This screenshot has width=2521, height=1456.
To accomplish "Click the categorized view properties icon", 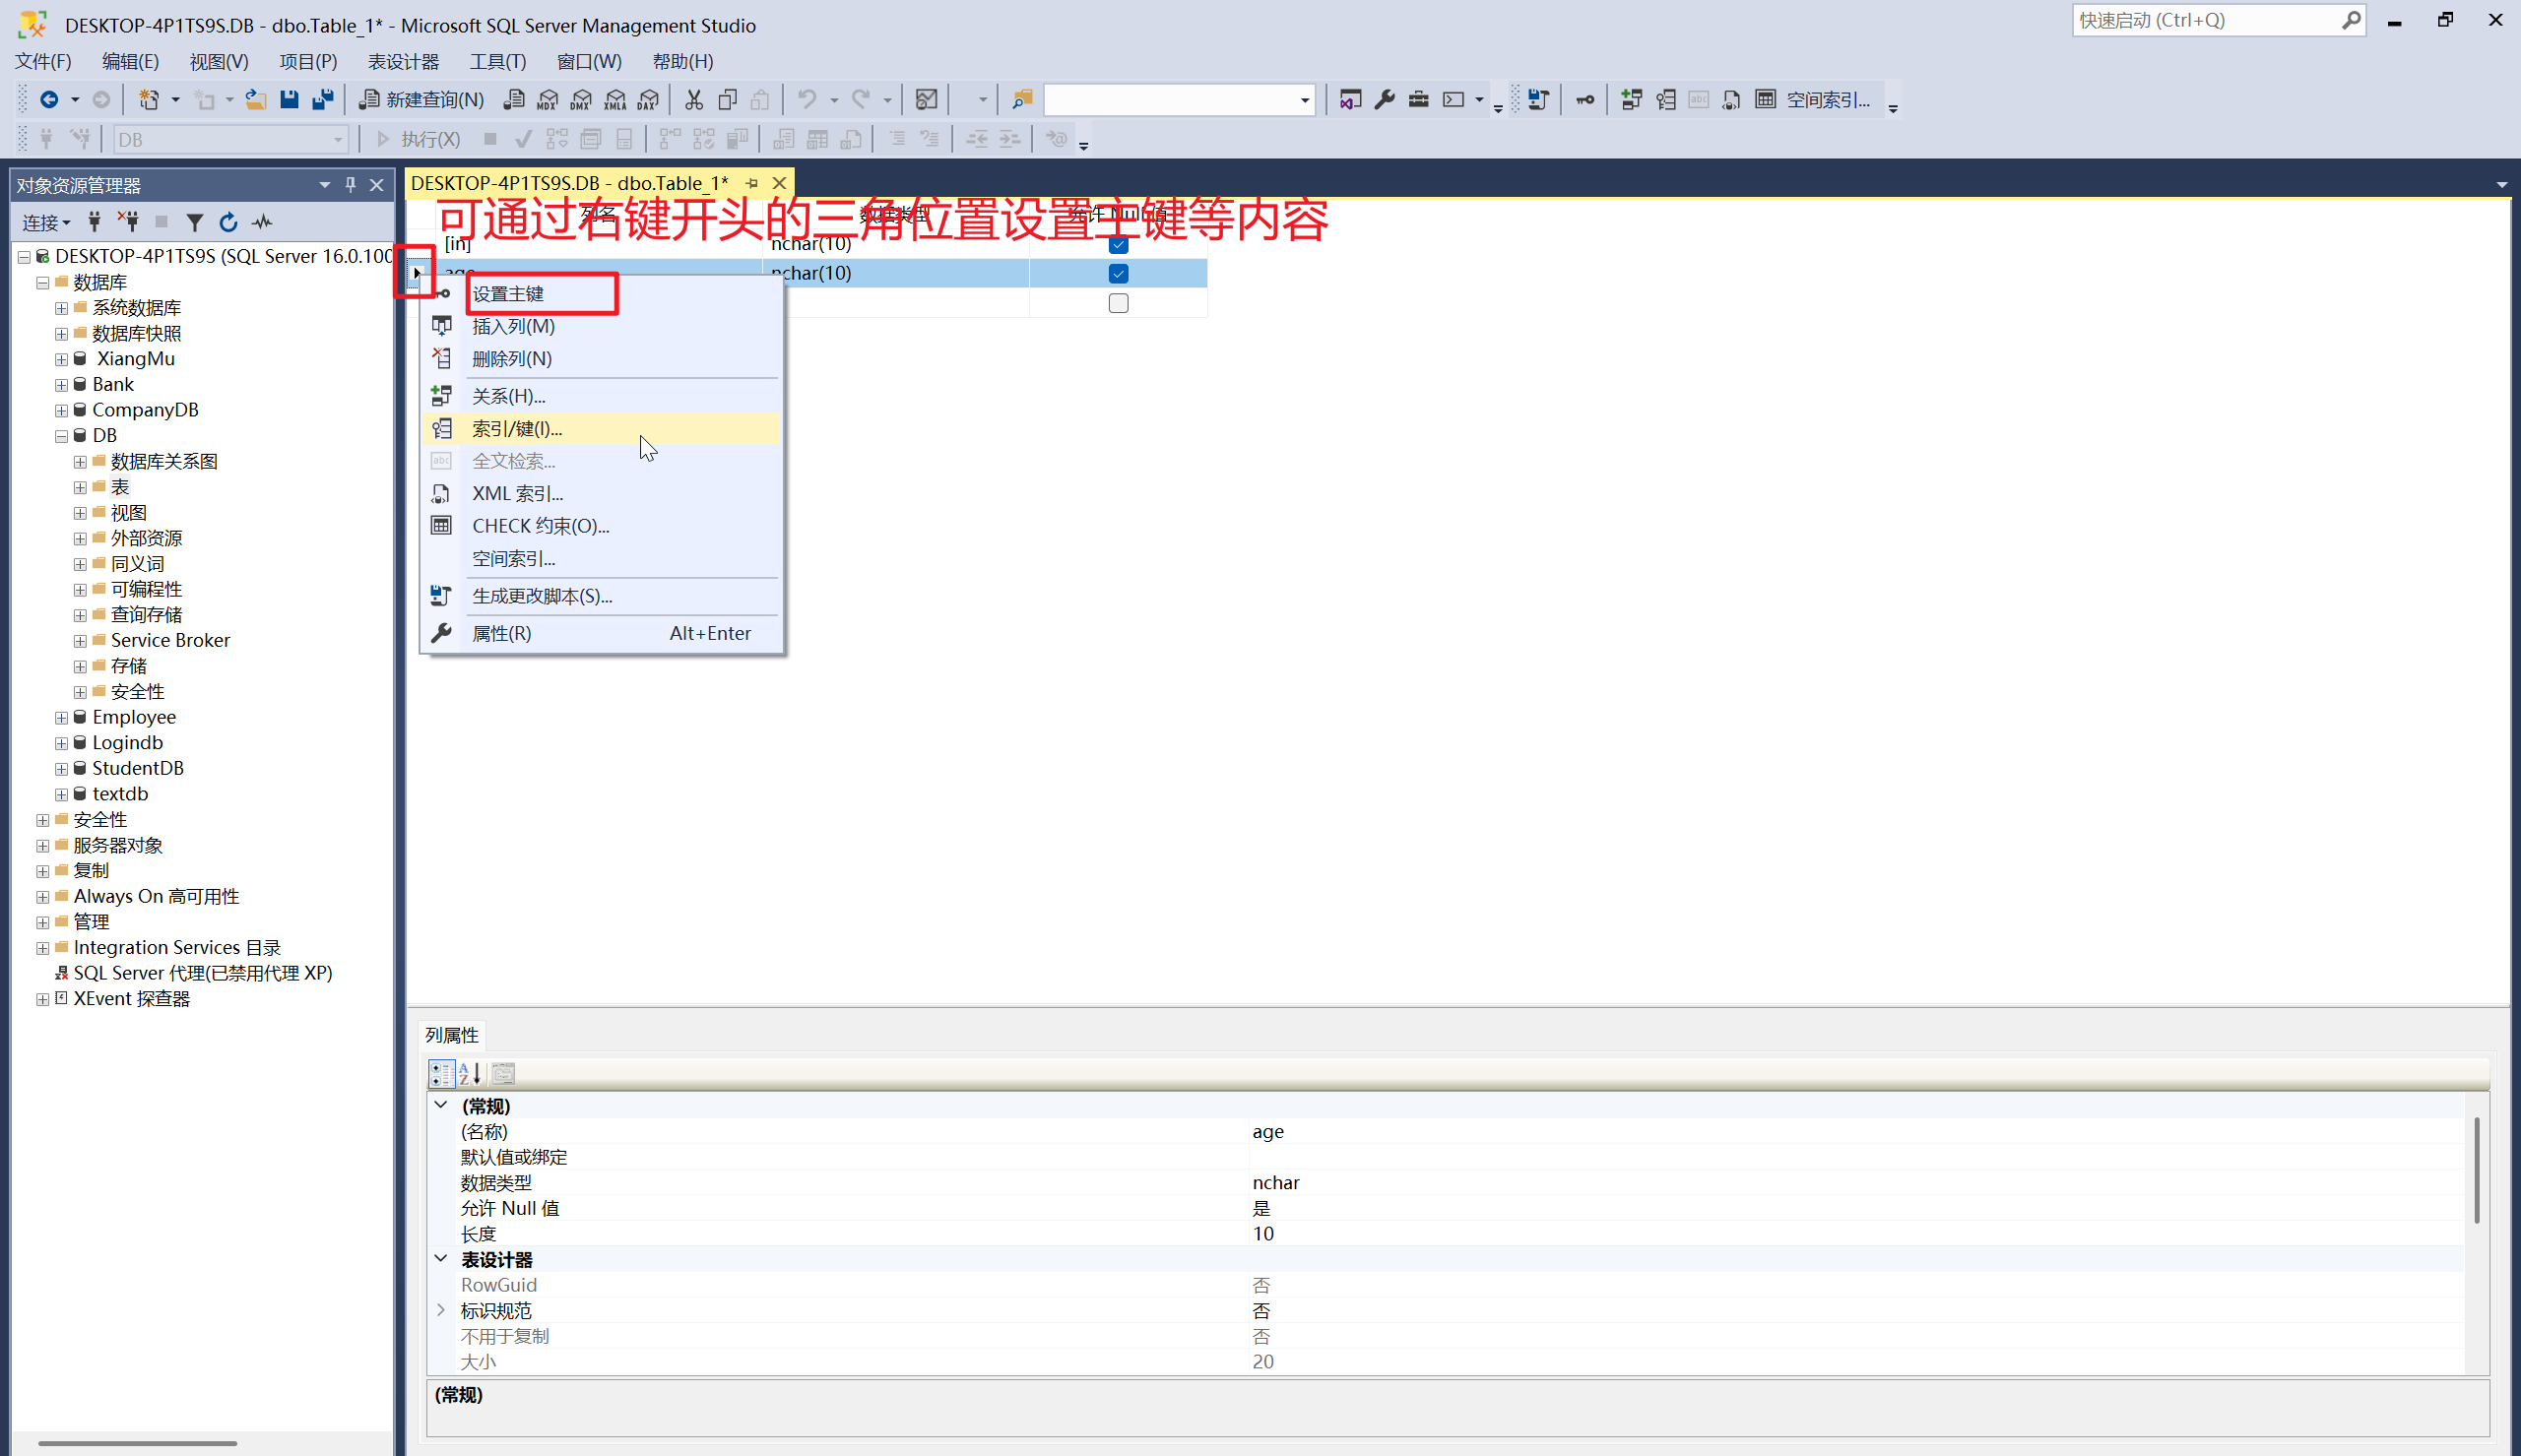I will [x=441, y=1073].
